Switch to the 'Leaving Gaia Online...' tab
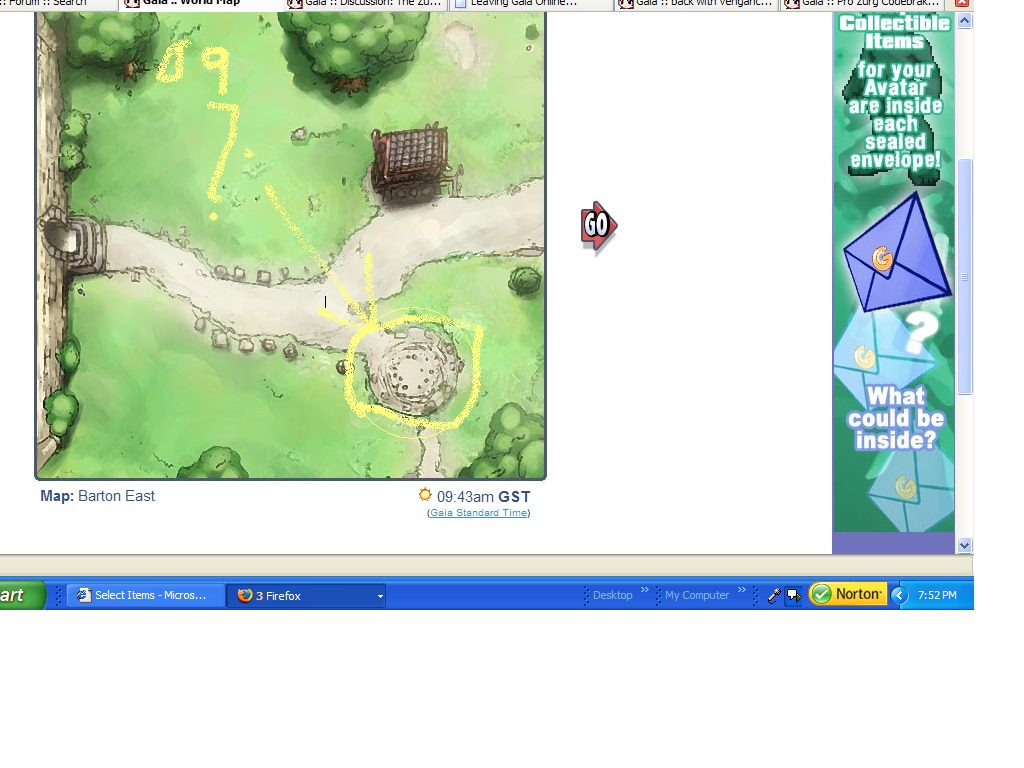 click(x=531, y=4)
